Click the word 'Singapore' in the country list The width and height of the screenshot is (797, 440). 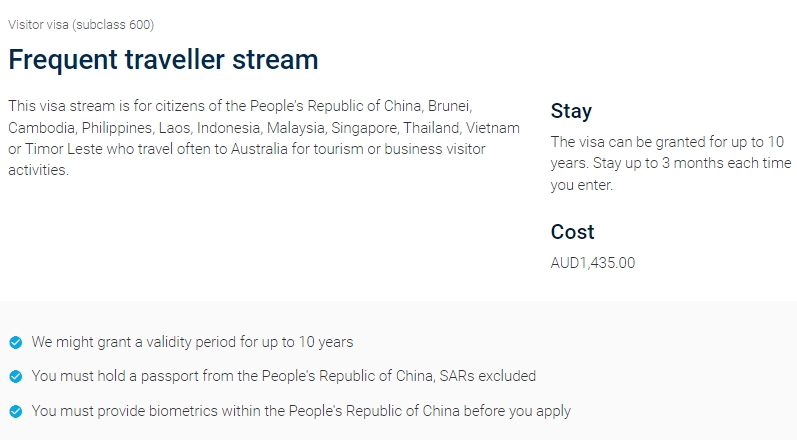[x=364, y=128]
